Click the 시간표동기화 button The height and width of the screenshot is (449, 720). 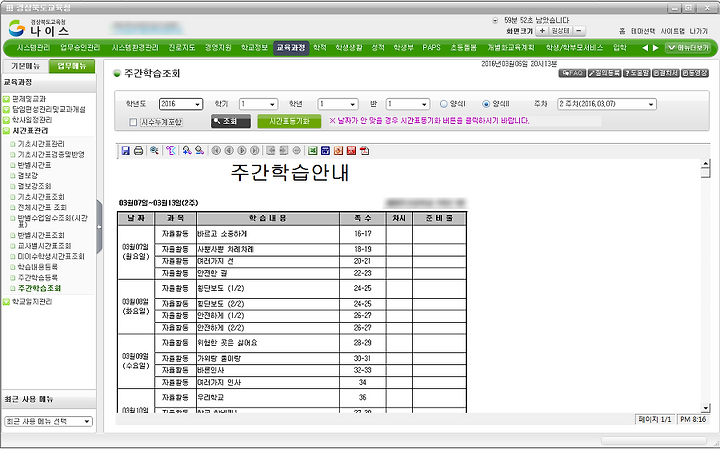click(289, 122)
